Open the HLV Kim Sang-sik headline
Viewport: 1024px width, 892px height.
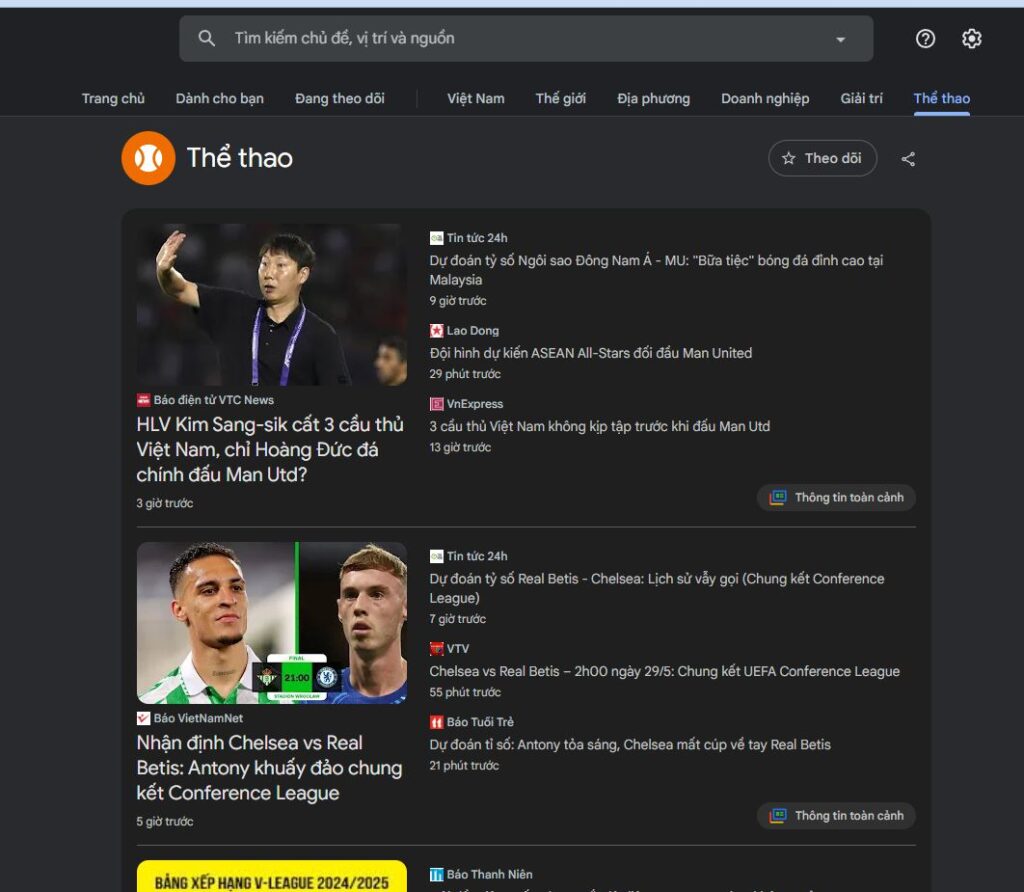[x=270, y=449]
